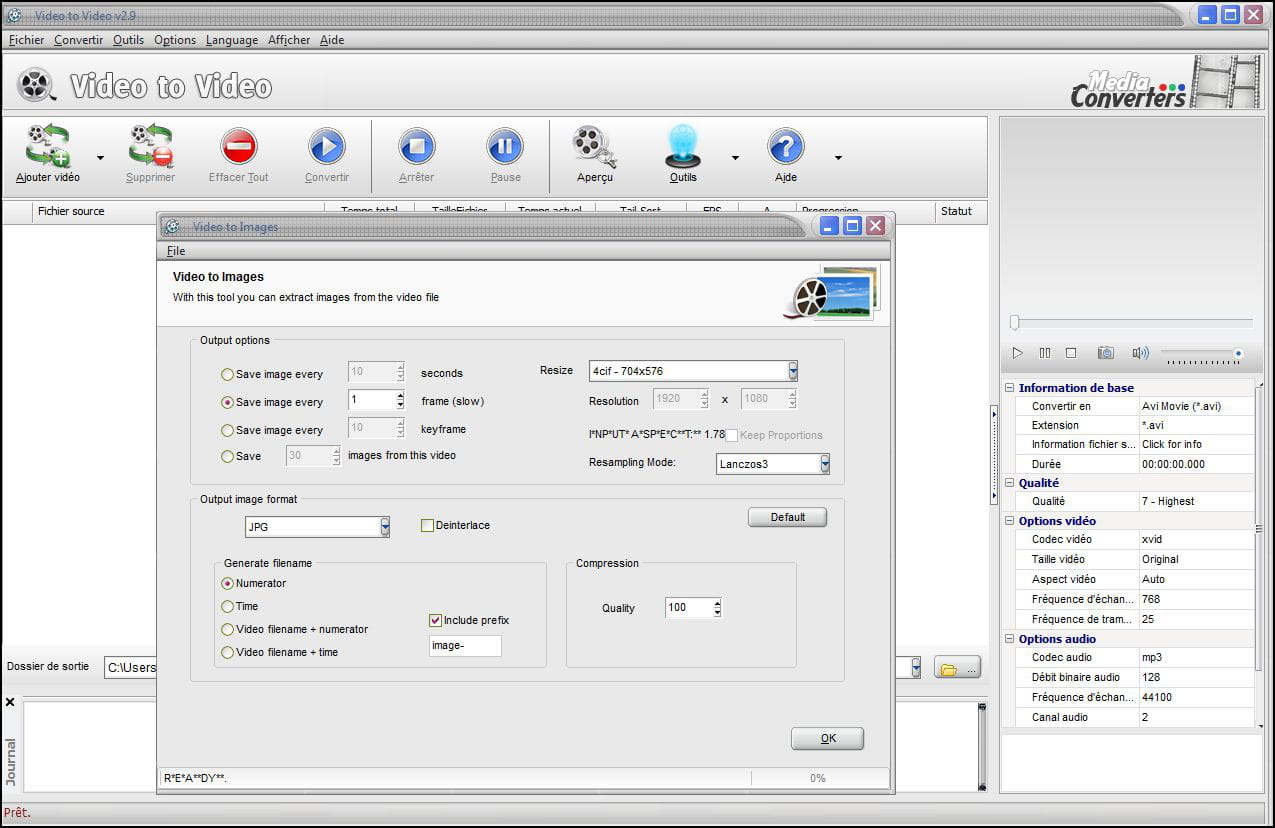Open the Outils menu in the menu bar
Screen dimensions: 1275x828
click(x=129, y=40)
